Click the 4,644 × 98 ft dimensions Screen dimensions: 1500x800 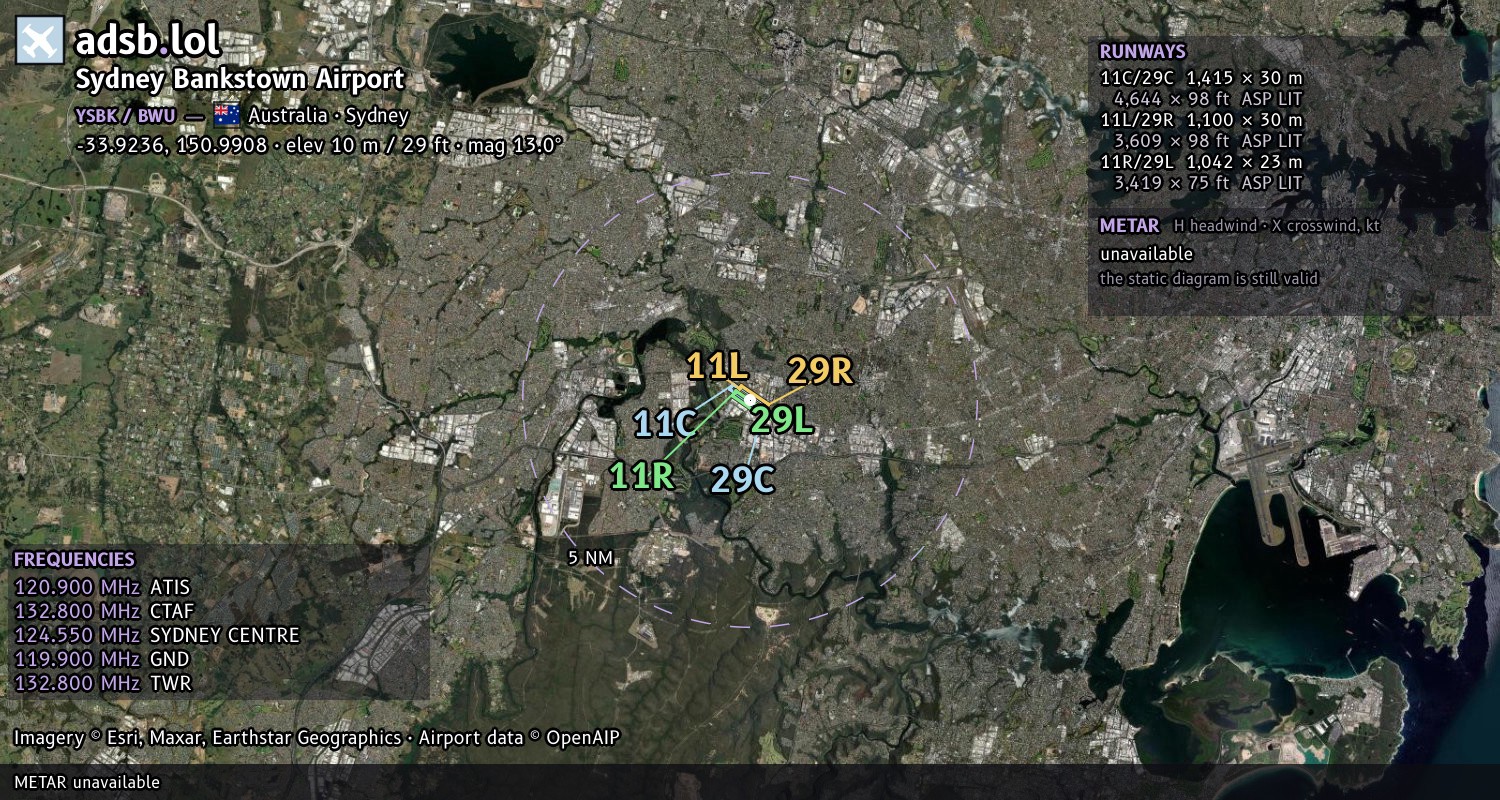coord(1171,99)
